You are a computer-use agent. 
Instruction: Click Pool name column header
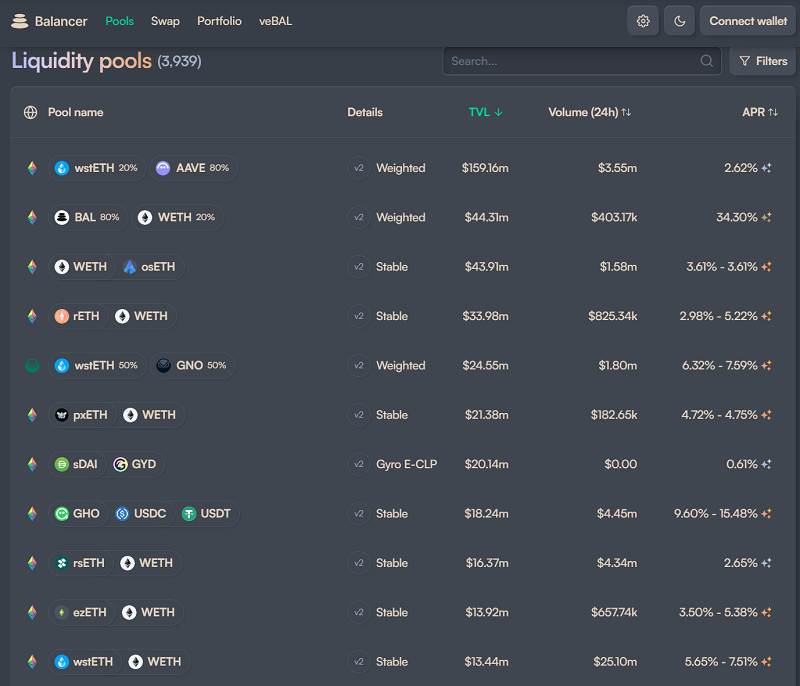pyautogui.click(x=76, y=112)
